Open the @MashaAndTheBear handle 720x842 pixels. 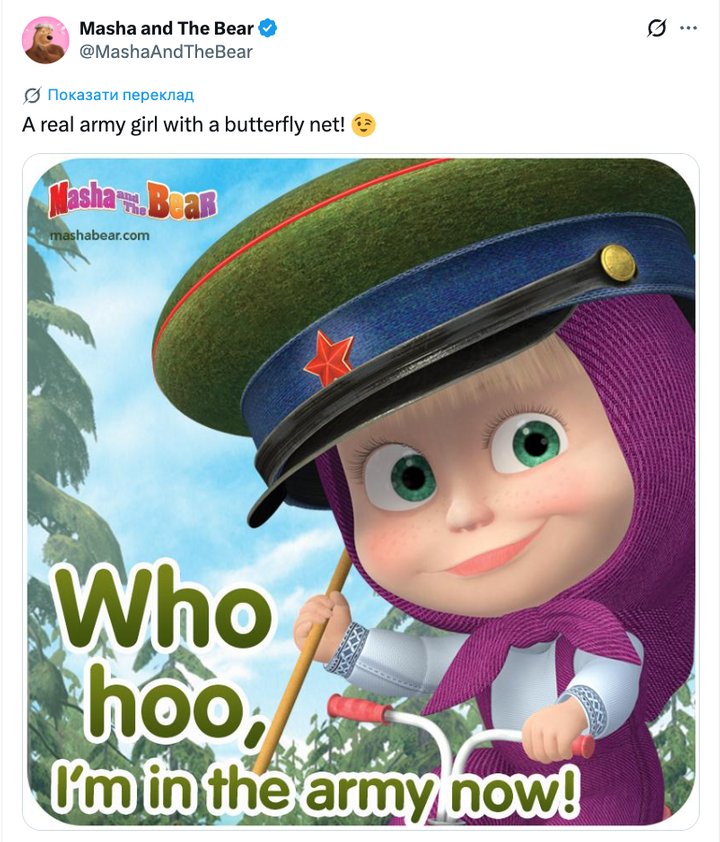pyautogui.click(x=166, y=52)
